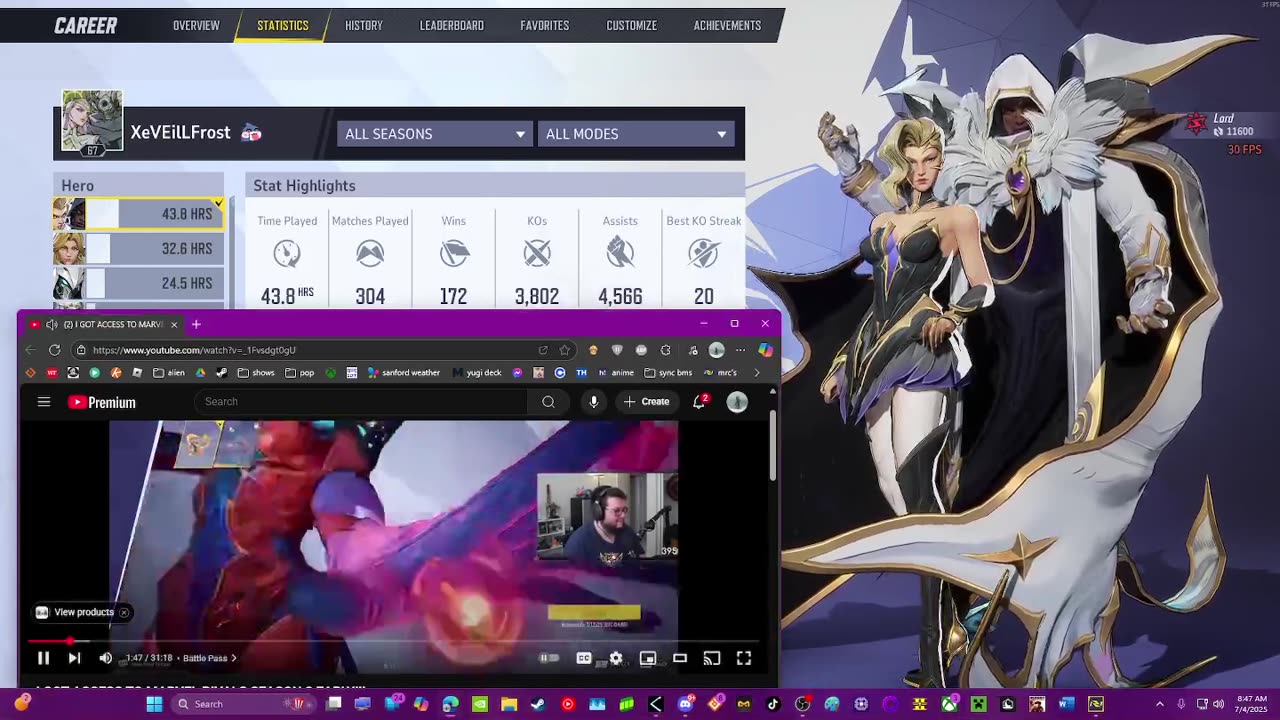Click the YouTube Create button

pos(647,402)
